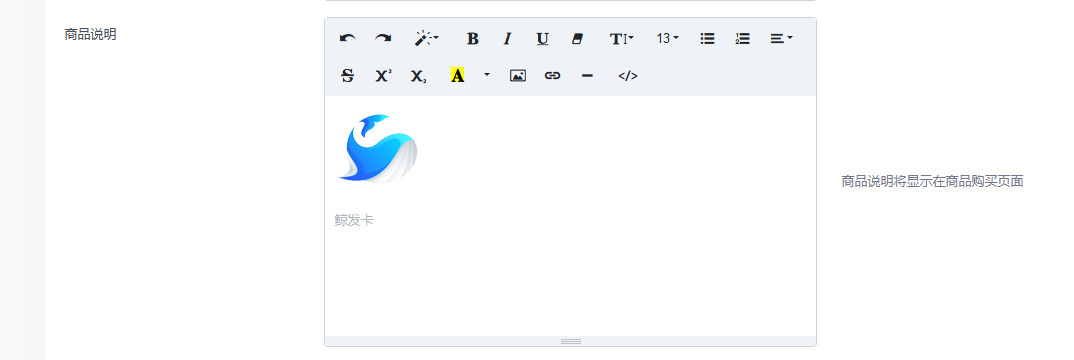Image resolution: width=1074 pixels, height=360 pixels.
Task: Insert an ordered numbered list
Action: (x=742, y=39)
